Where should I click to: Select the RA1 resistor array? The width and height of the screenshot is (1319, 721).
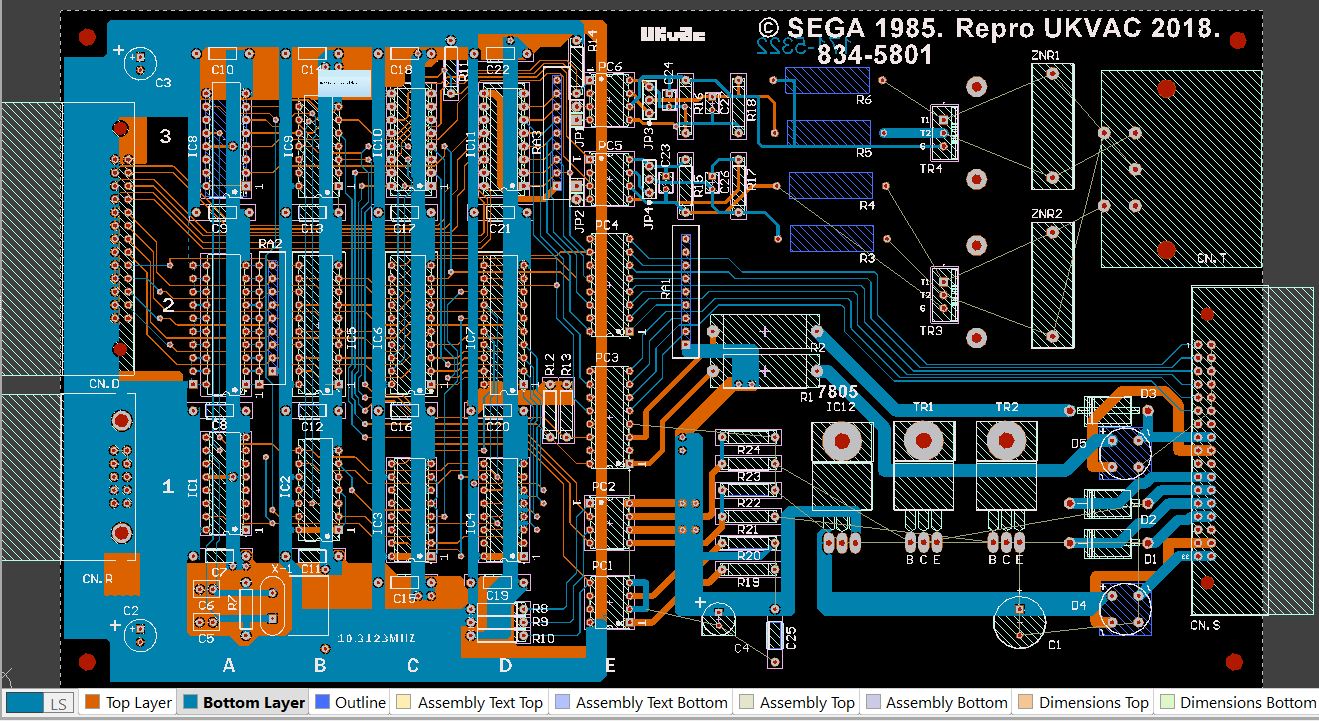pos(685,292)
